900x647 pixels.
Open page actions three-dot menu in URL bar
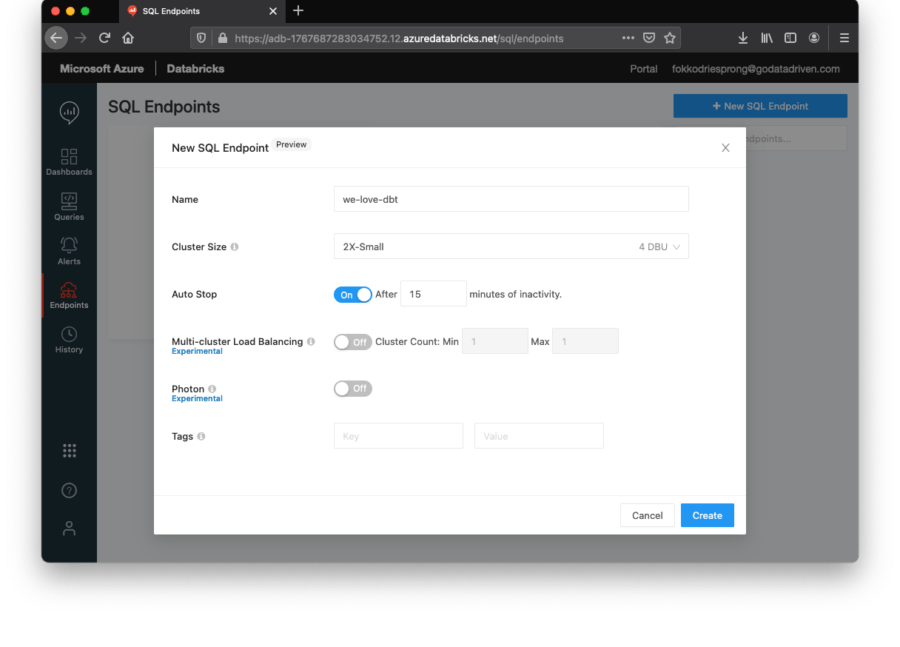628,38
